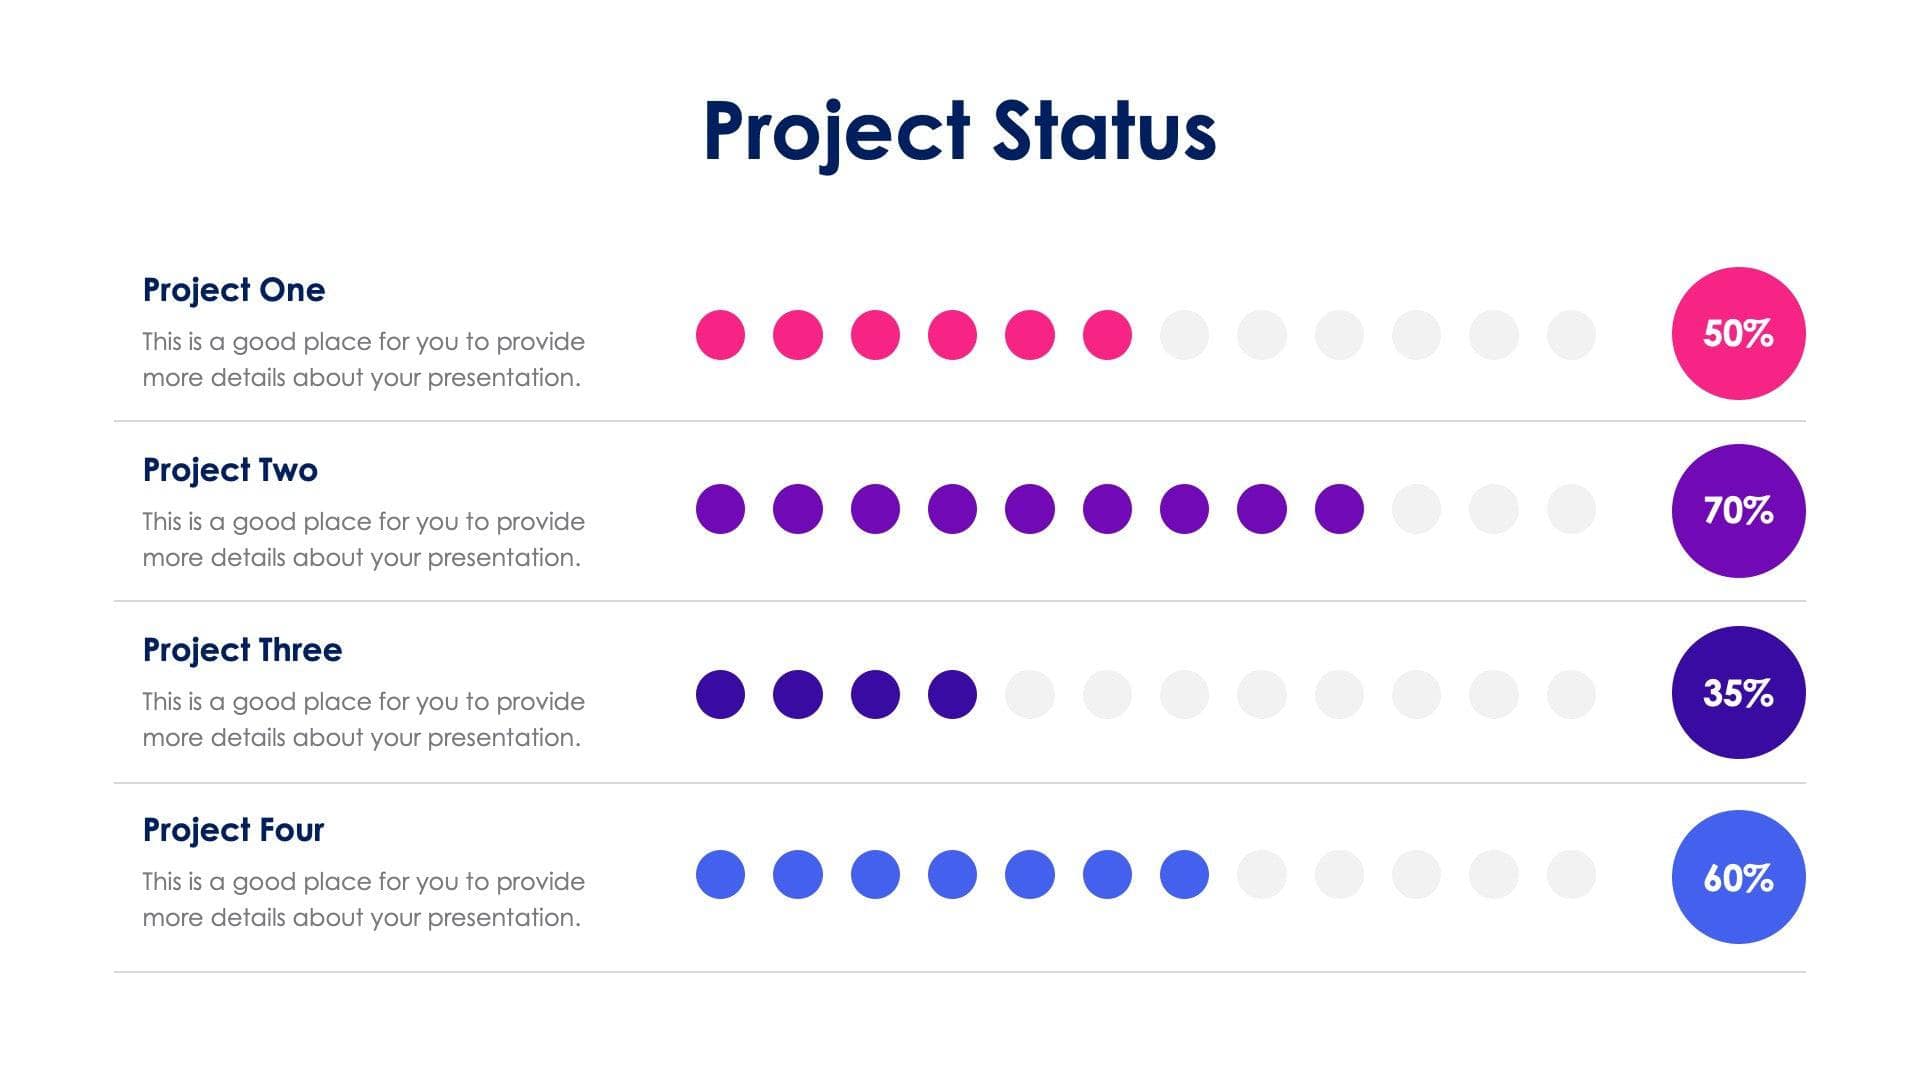The height and width of the screenshot is (1080, 1920).
Task: Select the Project One heading
Action: [x=234, y=290]
